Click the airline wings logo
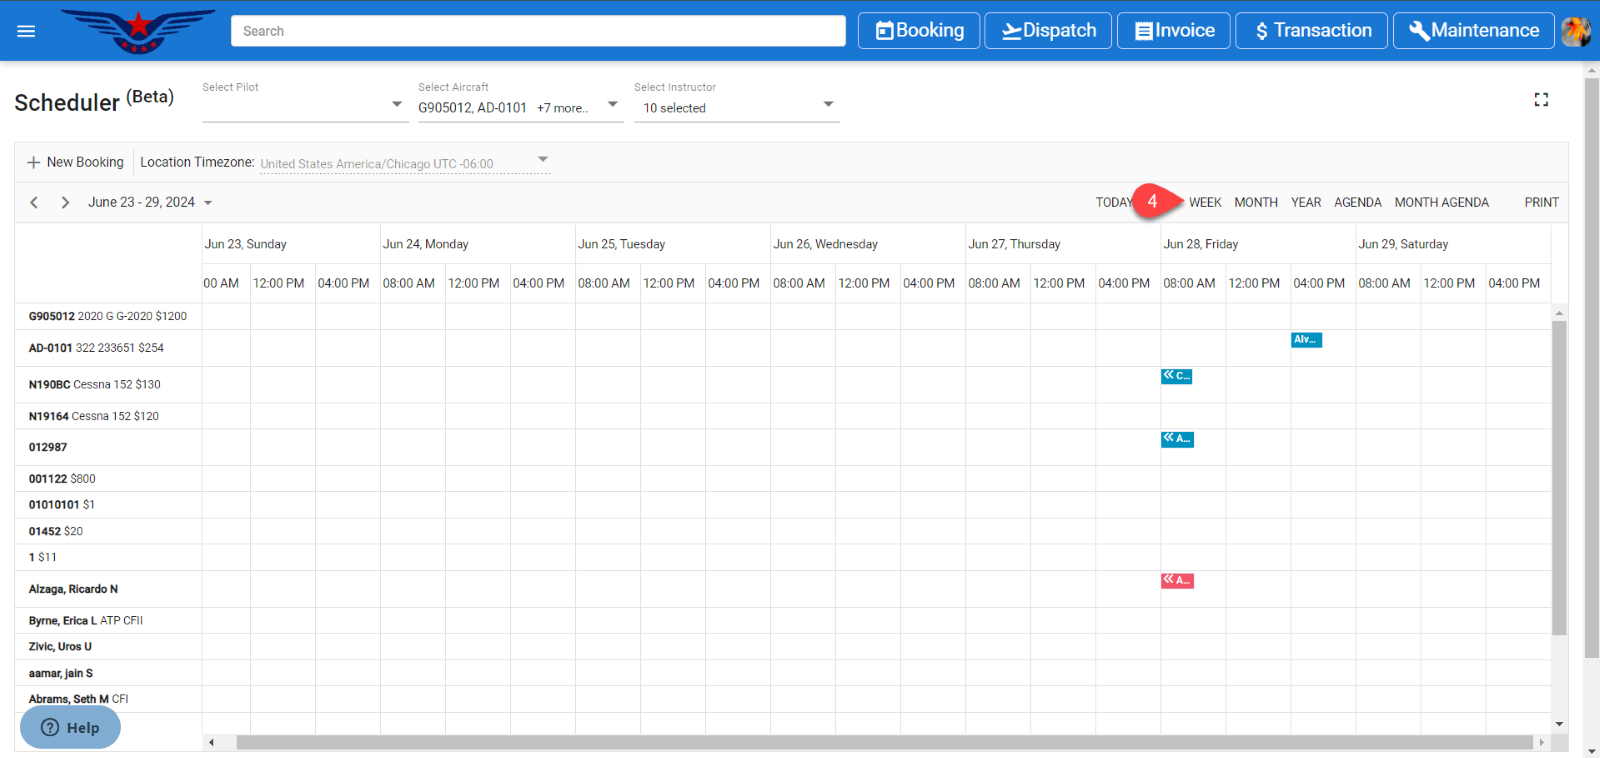Viewport: 1600px width, 758px height. [x=138, y=31]
